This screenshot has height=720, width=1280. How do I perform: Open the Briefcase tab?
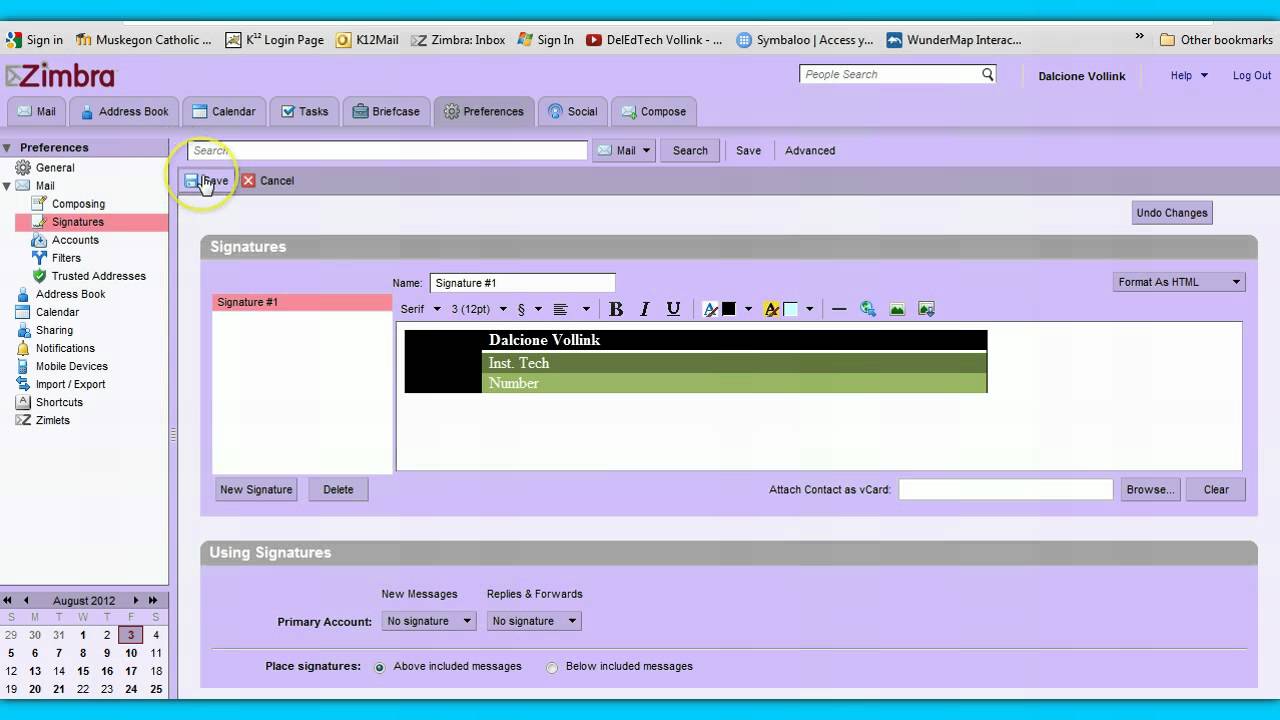tap(386, 111)
